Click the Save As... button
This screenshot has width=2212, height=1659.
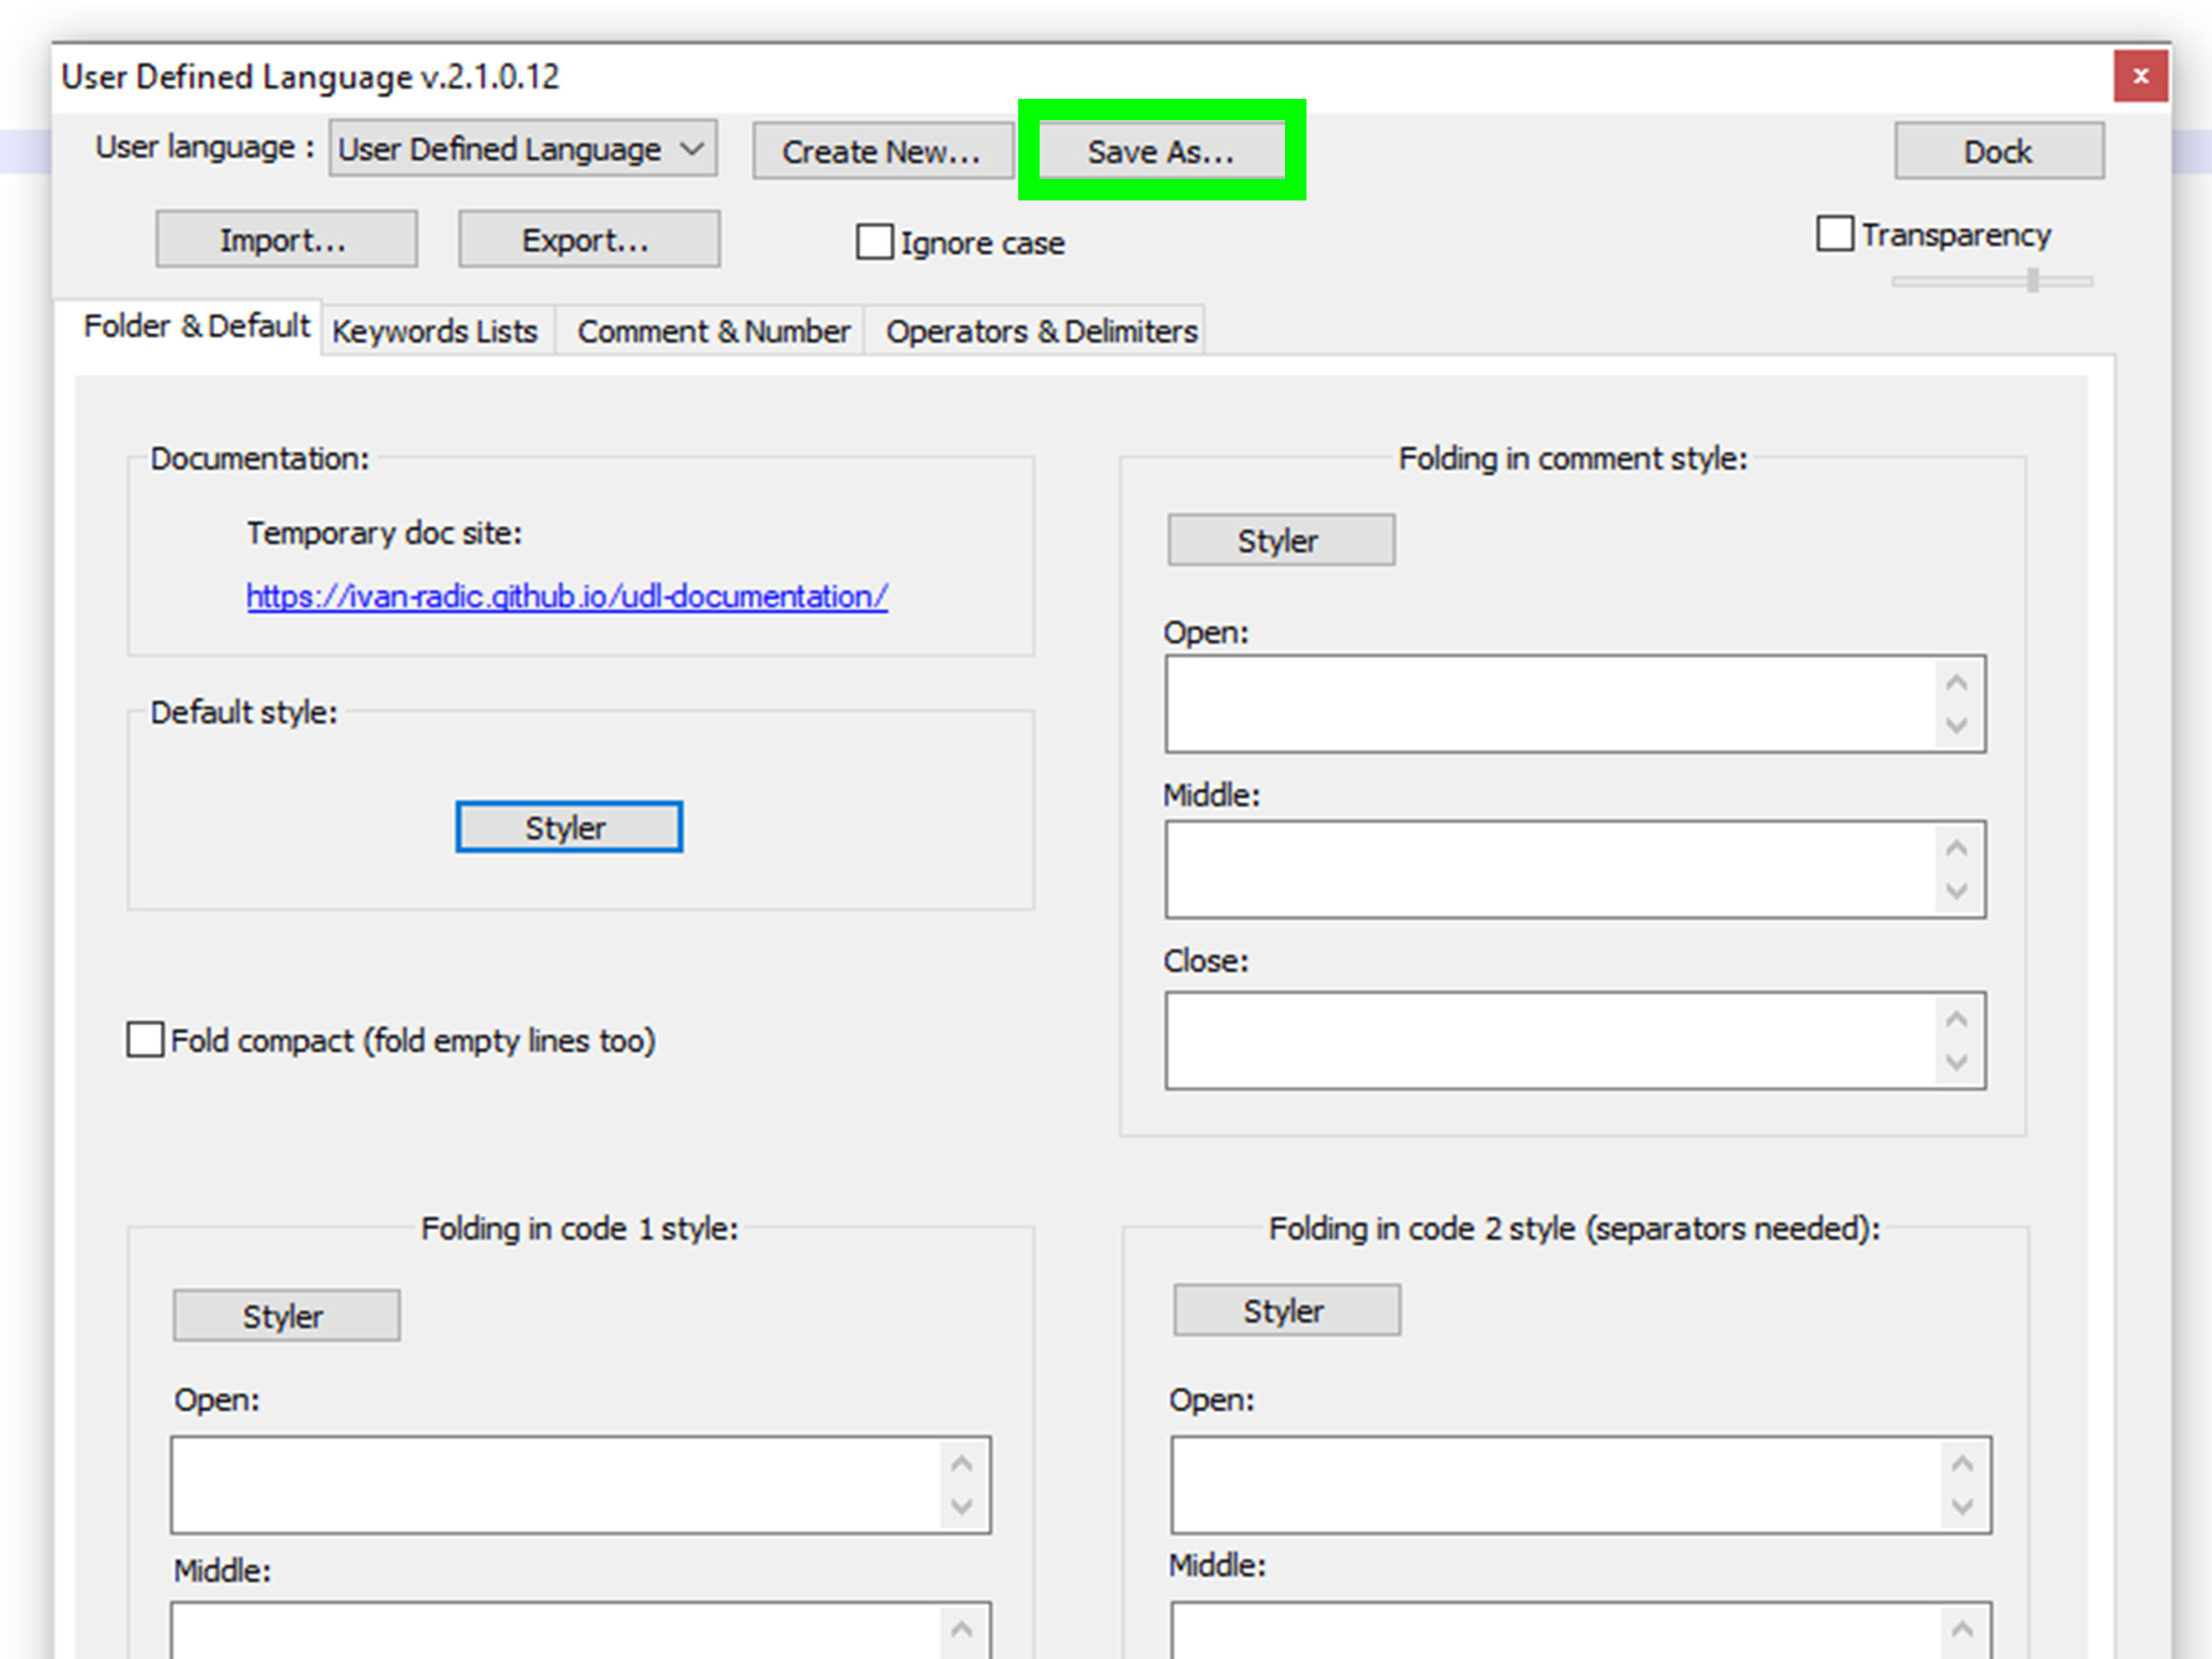click(x=1161, y=152)
